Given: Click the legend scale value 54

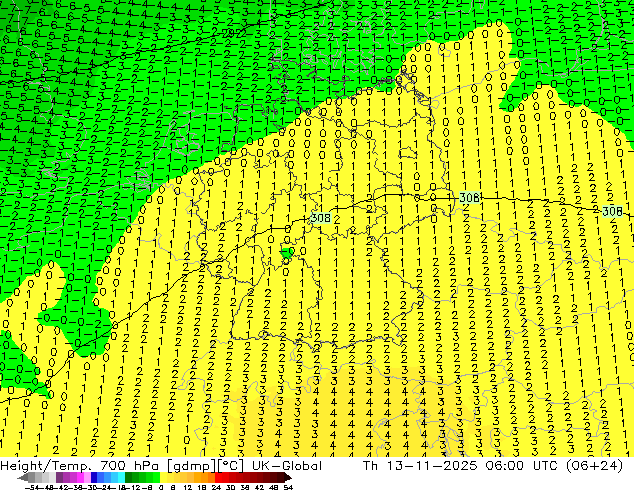Looking at the screenshot, I should pyautogui.click(x=288, y=487).
